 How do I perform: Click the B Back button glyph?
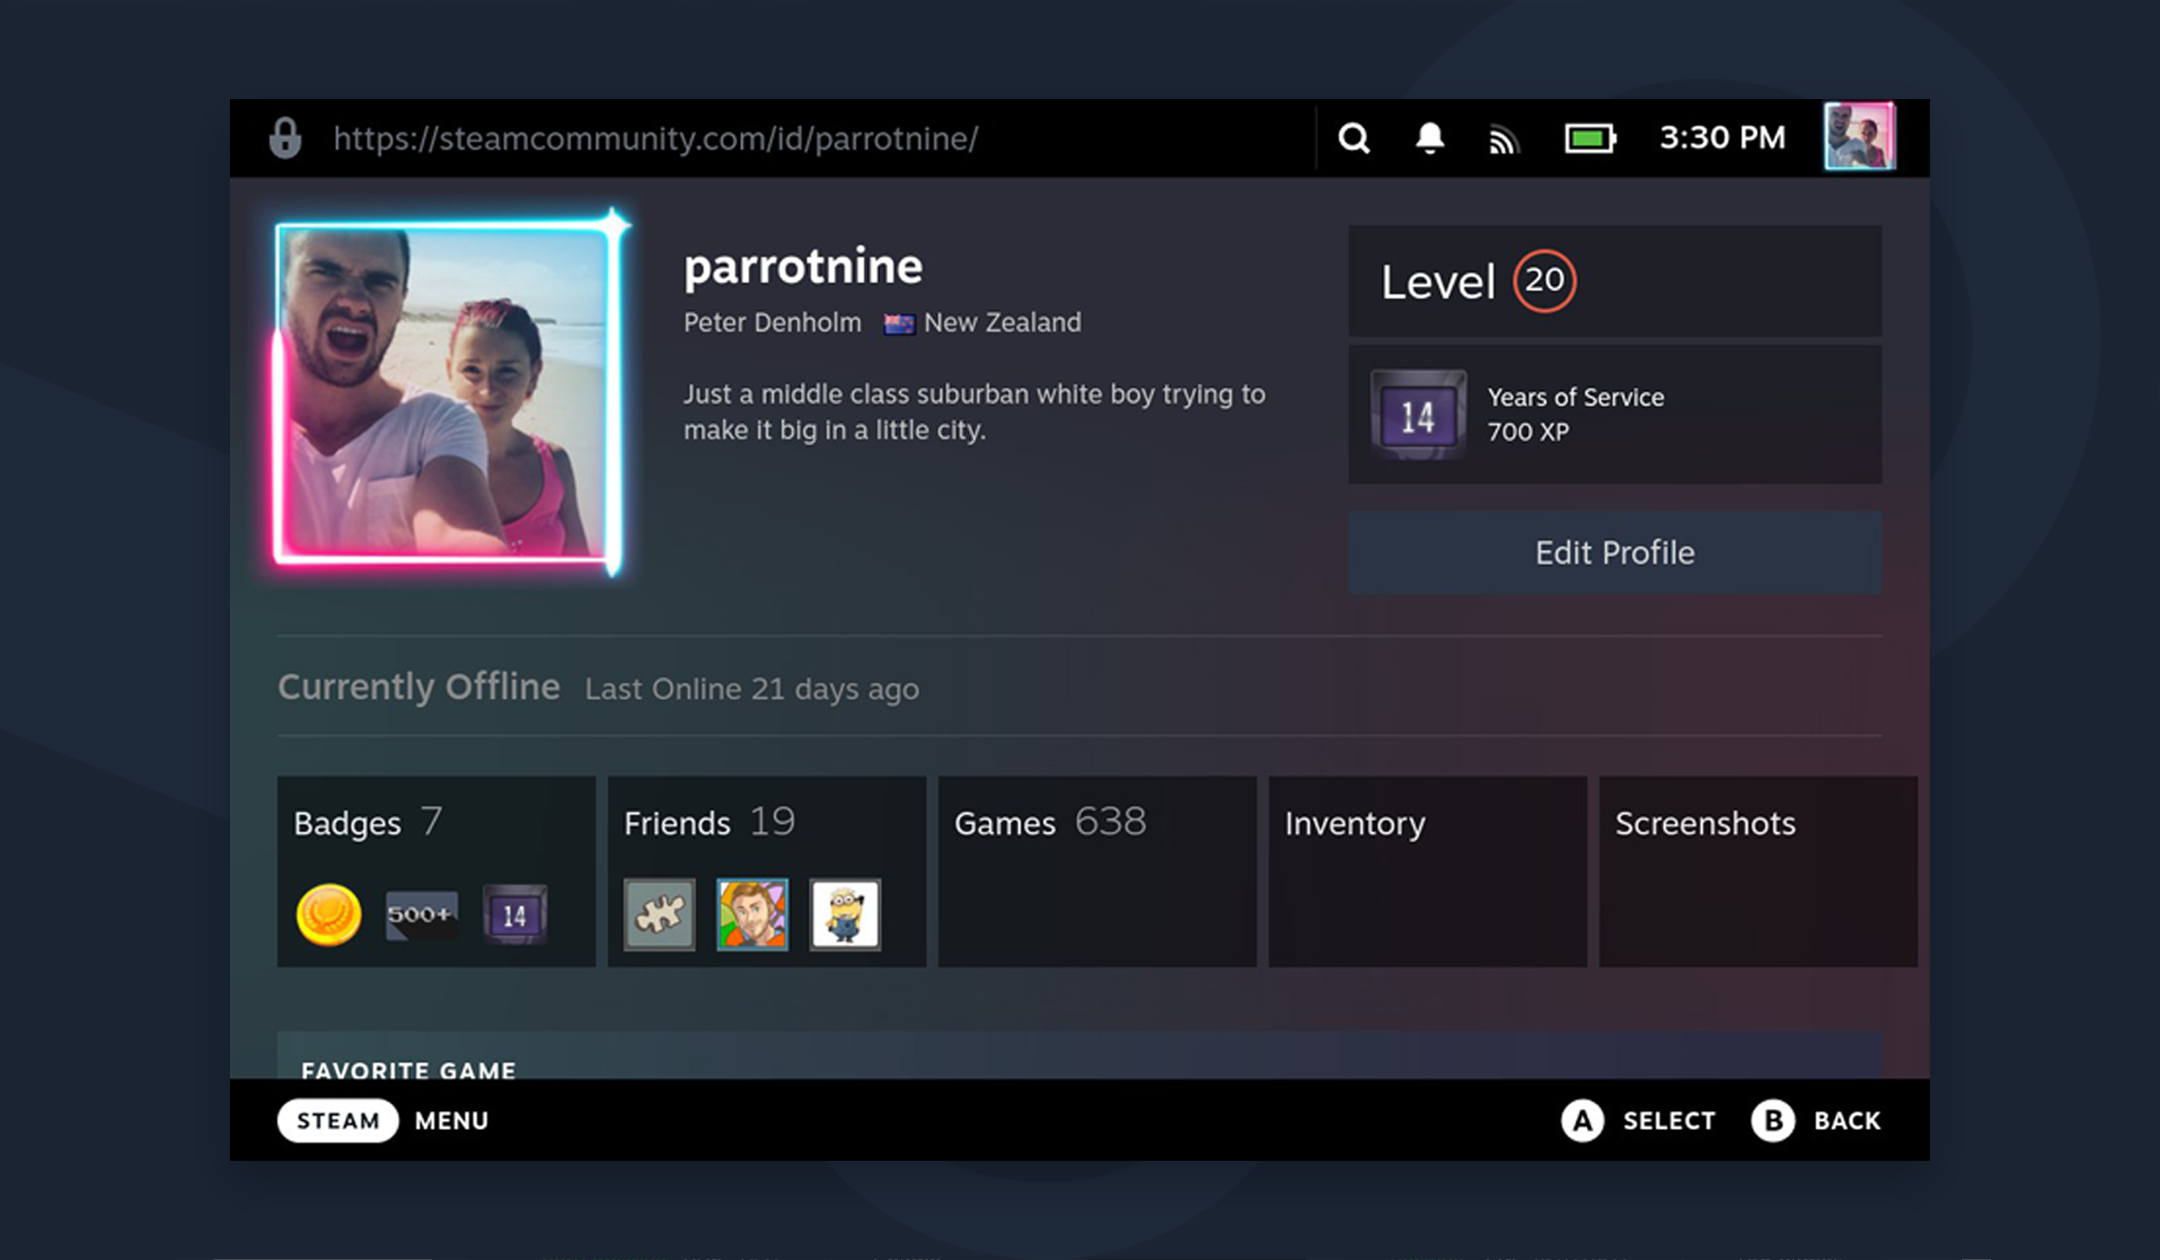tap(1772, 1121)
